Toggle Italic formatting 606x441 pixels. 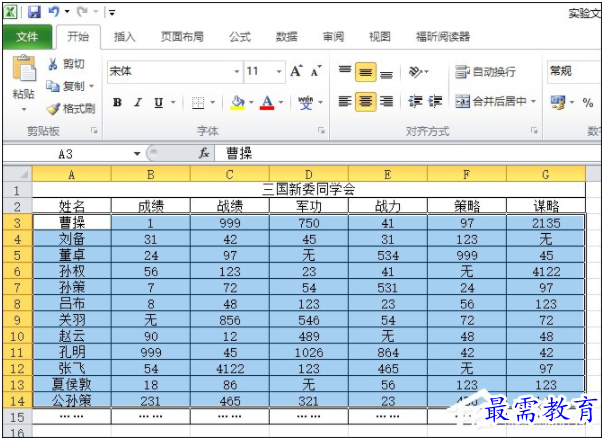(138, 102)
